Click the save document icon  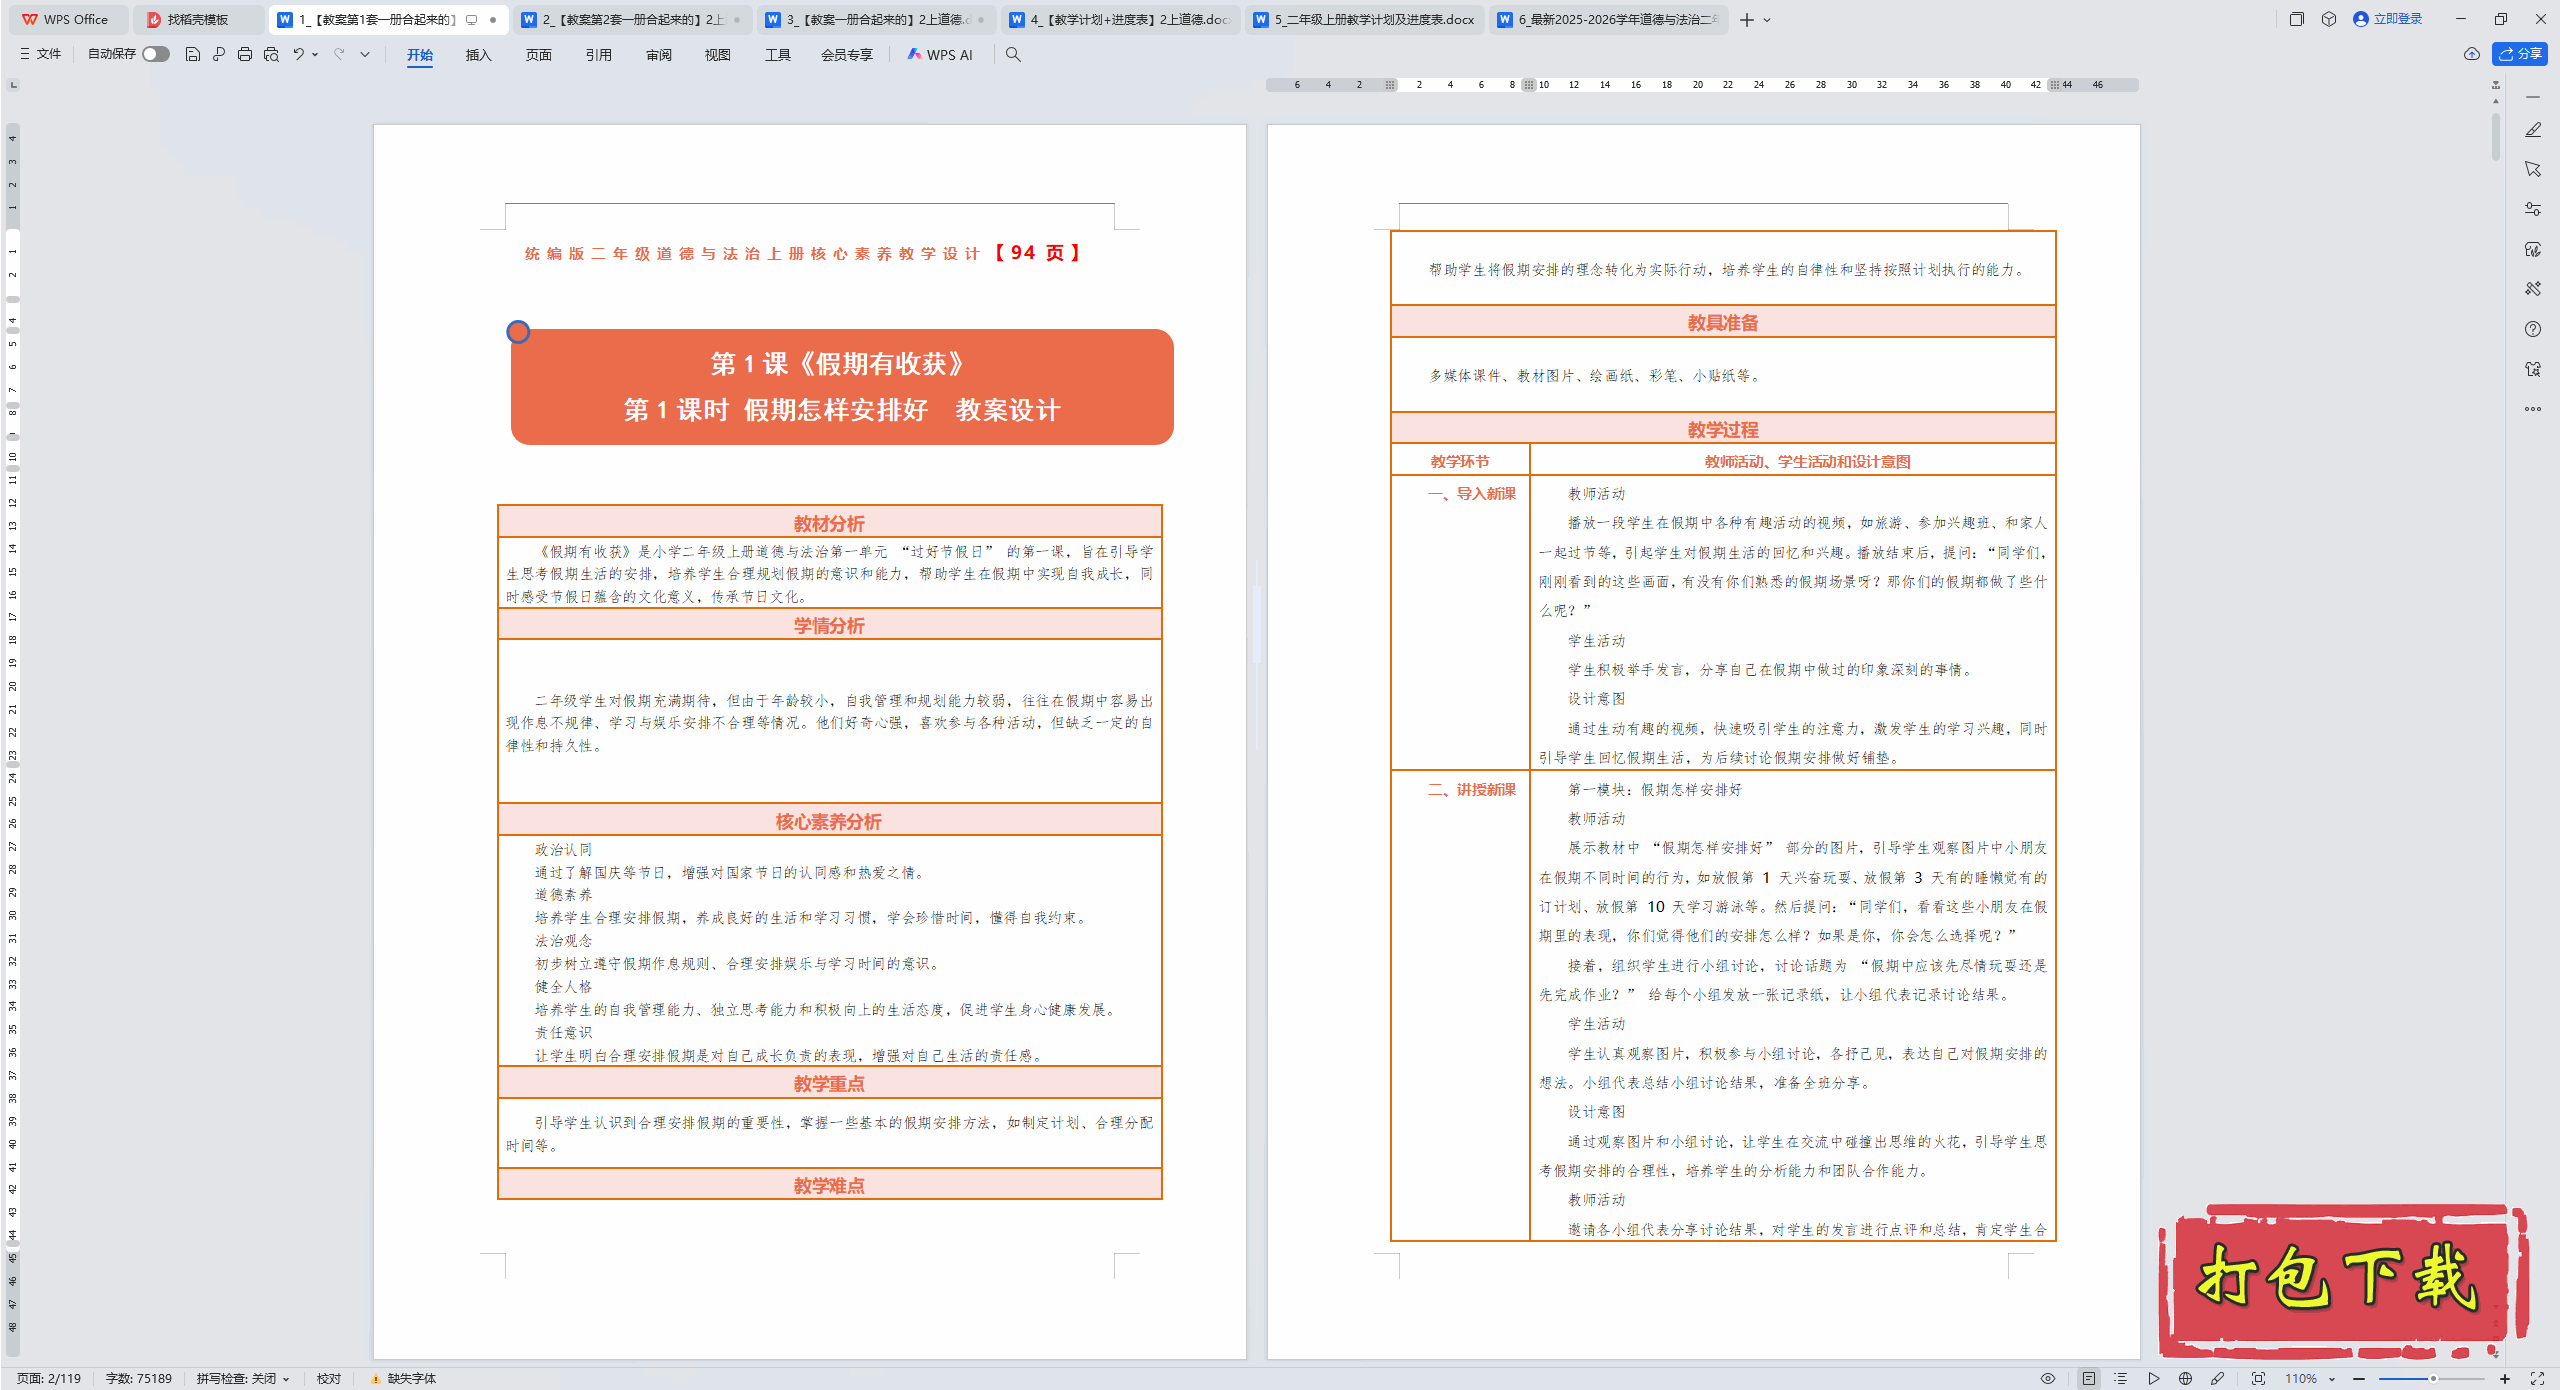tap(193, 54)
